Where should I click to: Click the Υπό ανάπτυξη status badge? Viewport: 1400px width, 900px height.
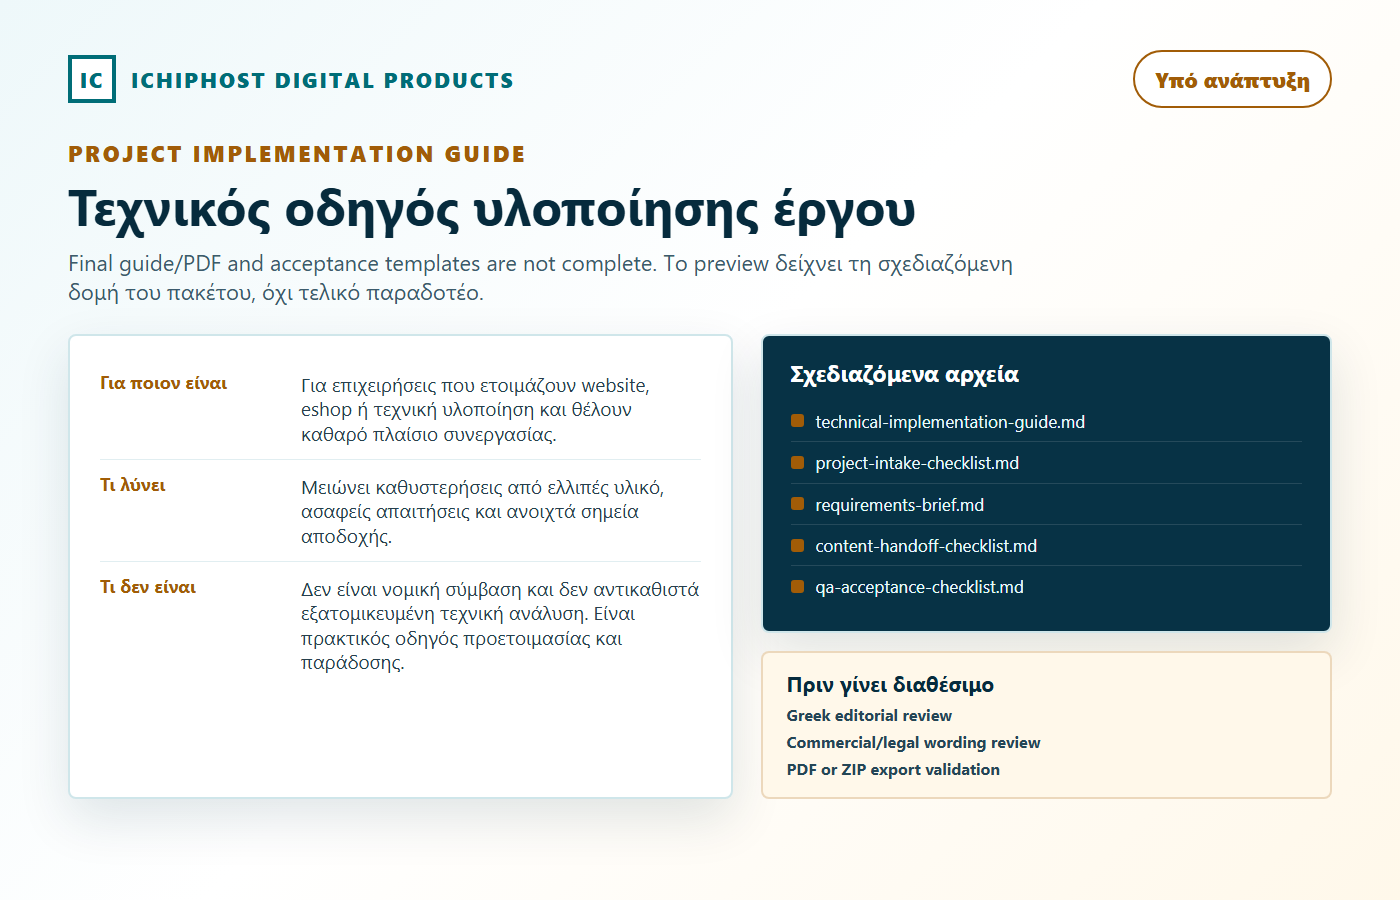tap(1232, 79)
